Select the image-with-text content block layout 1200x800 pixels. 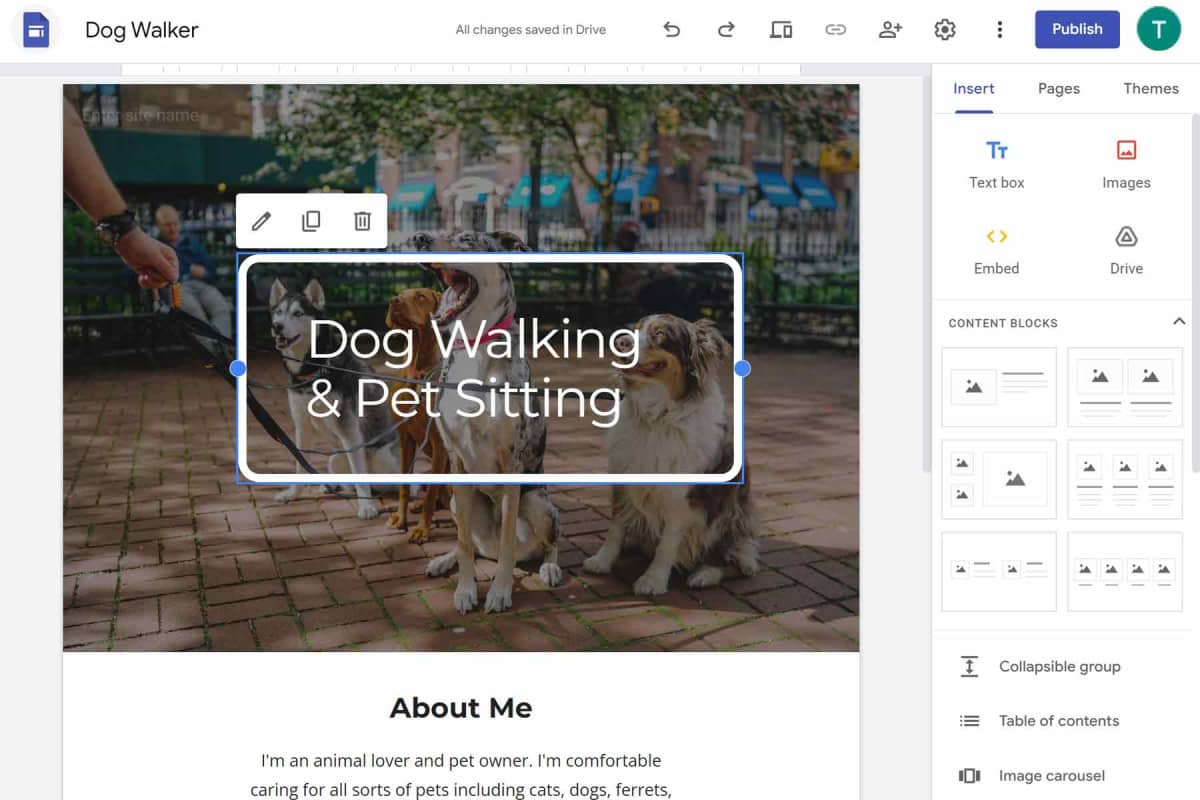click(x=998, y=387)
